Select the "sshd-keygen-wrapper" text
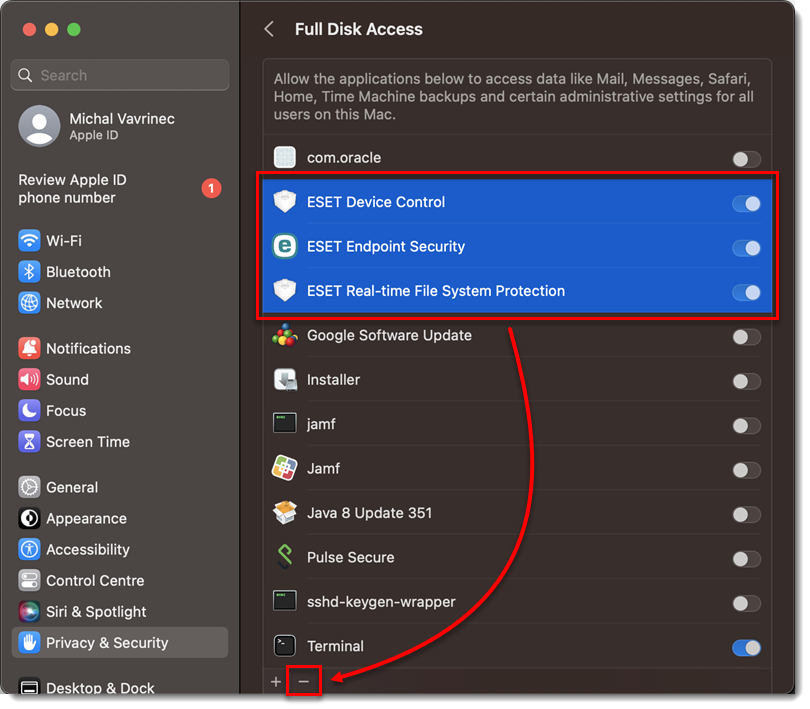Viewport: 810px width, 709px height. pyautogui.click(x=381, y=602)
